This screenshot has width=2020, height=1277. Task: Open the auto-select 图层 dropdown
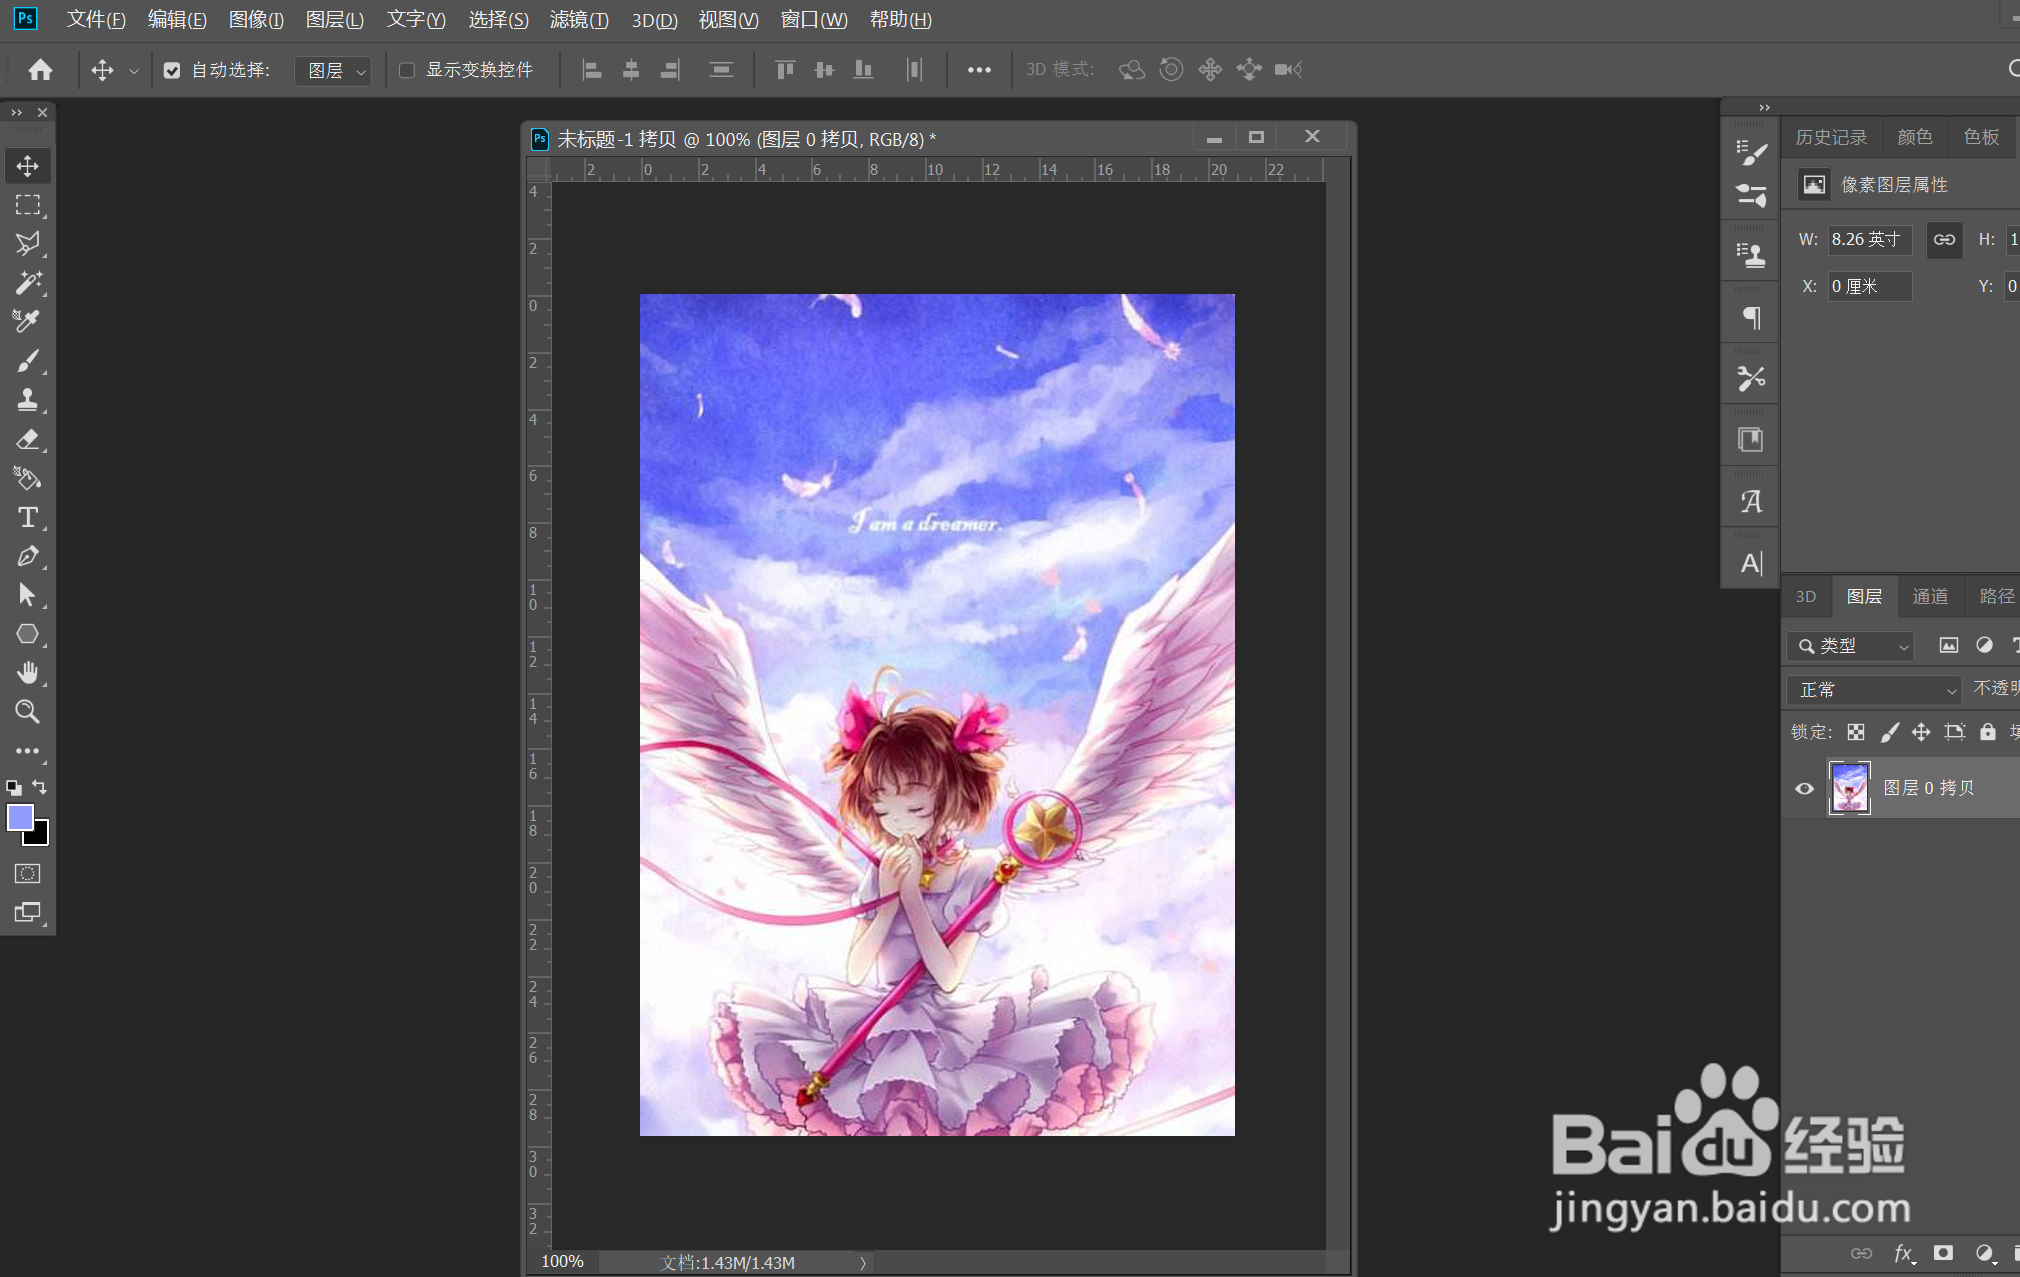(333, 70)
